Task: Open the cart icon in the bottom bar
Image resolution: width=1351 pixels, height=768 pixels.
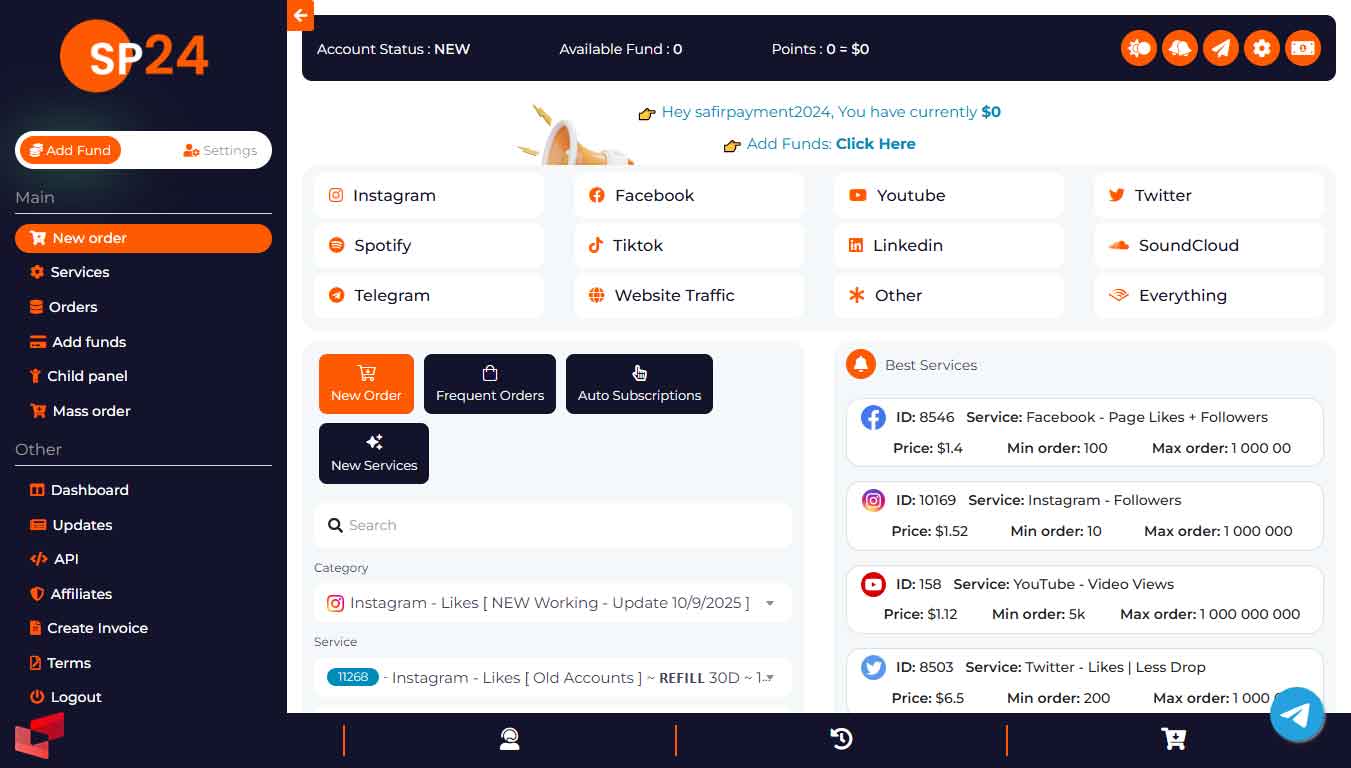Action: click(x=1173, y=739)
